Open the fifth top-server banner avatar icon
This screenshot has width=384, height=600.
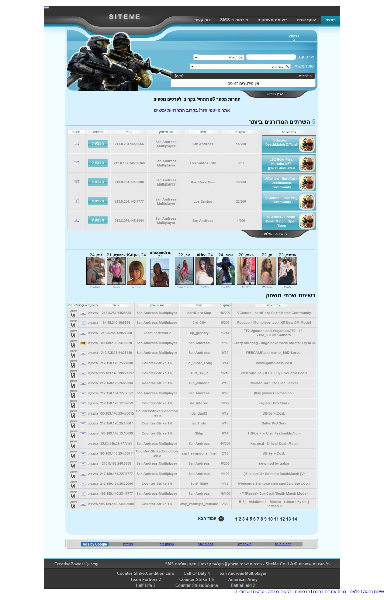[x=307, y=221]
